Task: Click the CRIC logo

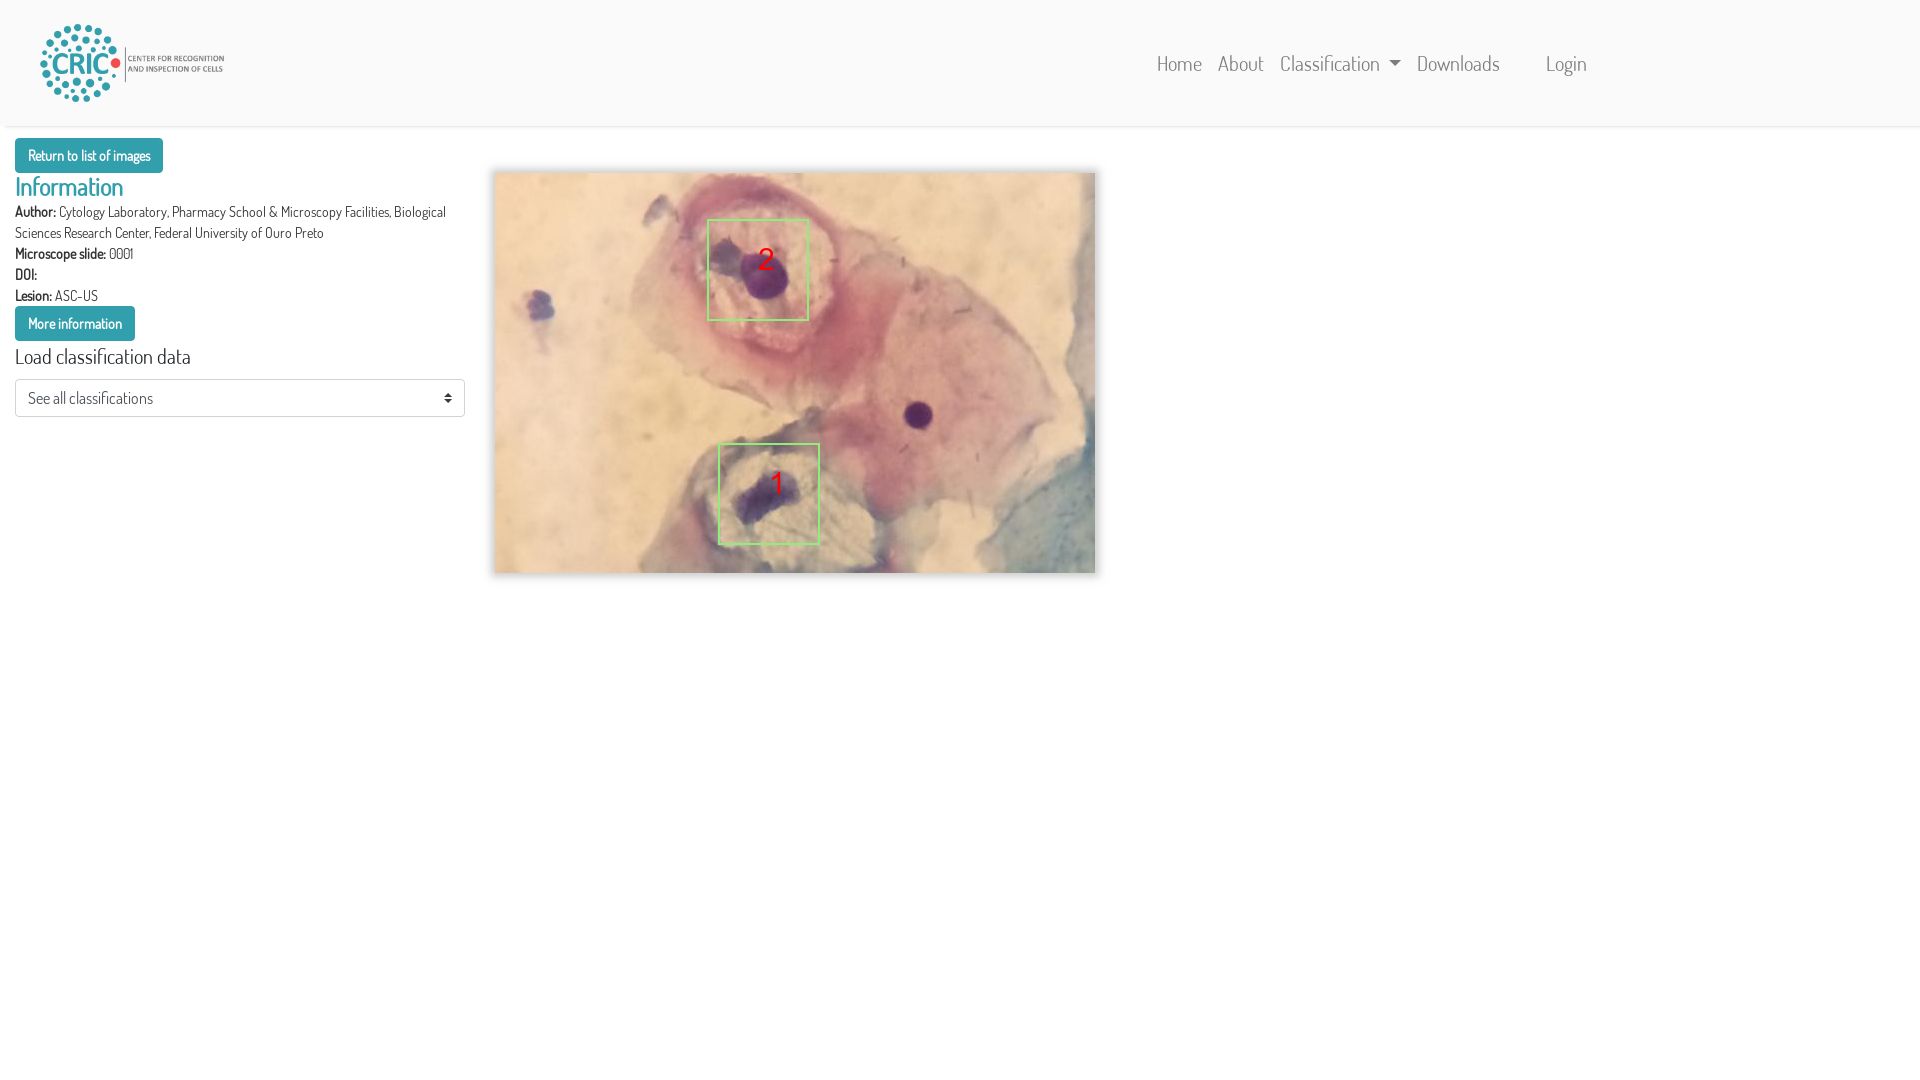Action: [132, 63]
